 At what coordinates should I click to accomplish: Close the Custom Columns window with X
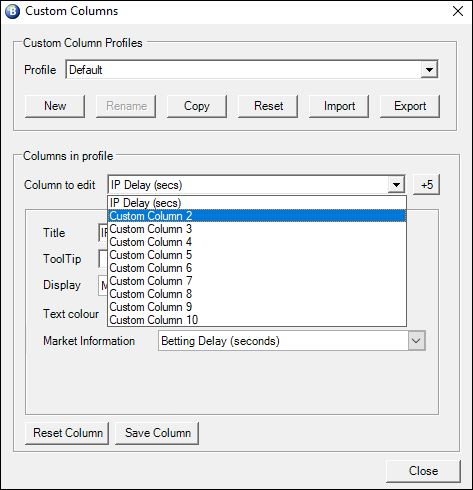[458, 11]
